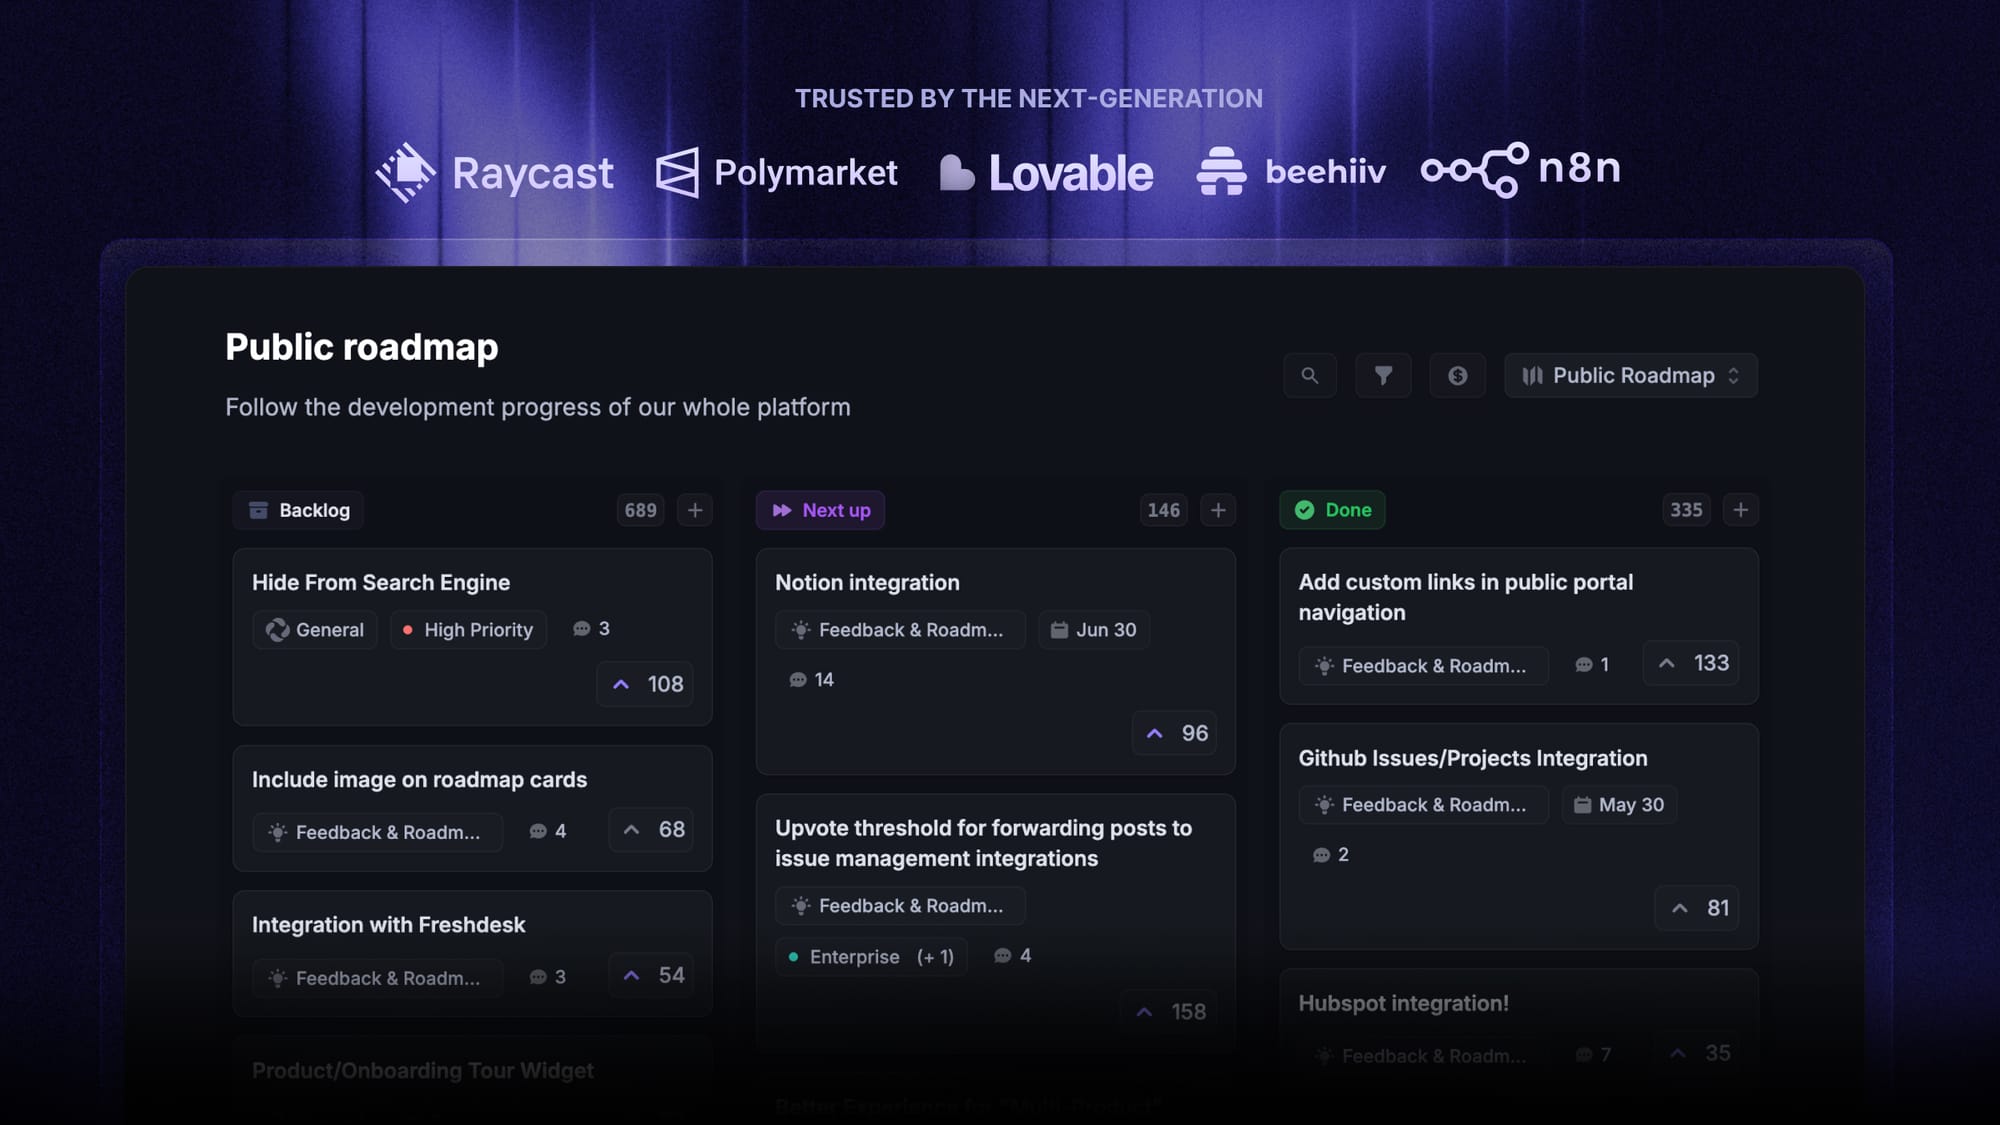2000x1125 pixels.
Task: Toggle the upvote on Github Issues/Projects Integration
Action: tap(1696, 908)
